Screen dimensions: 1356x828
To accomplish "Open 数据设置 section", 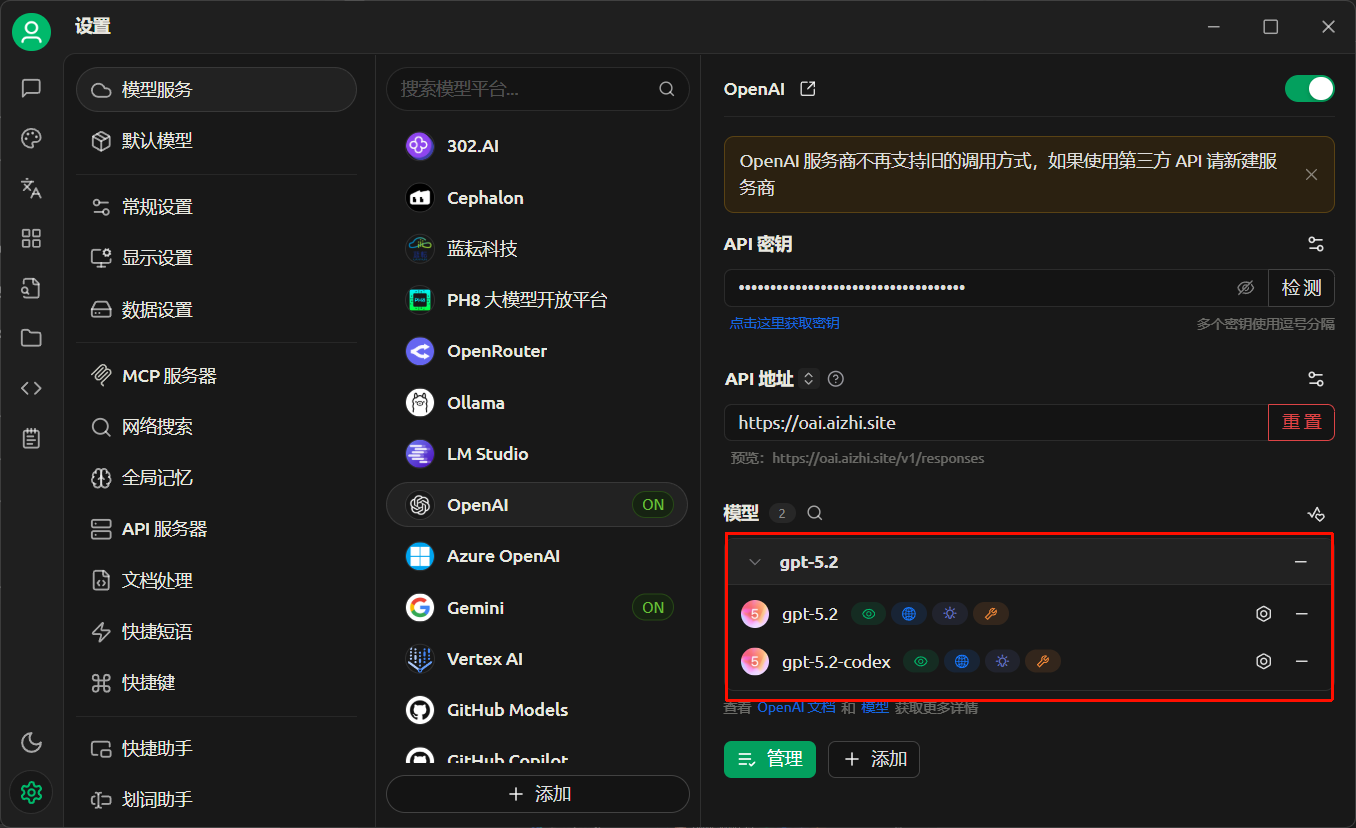I will point(216,310).
